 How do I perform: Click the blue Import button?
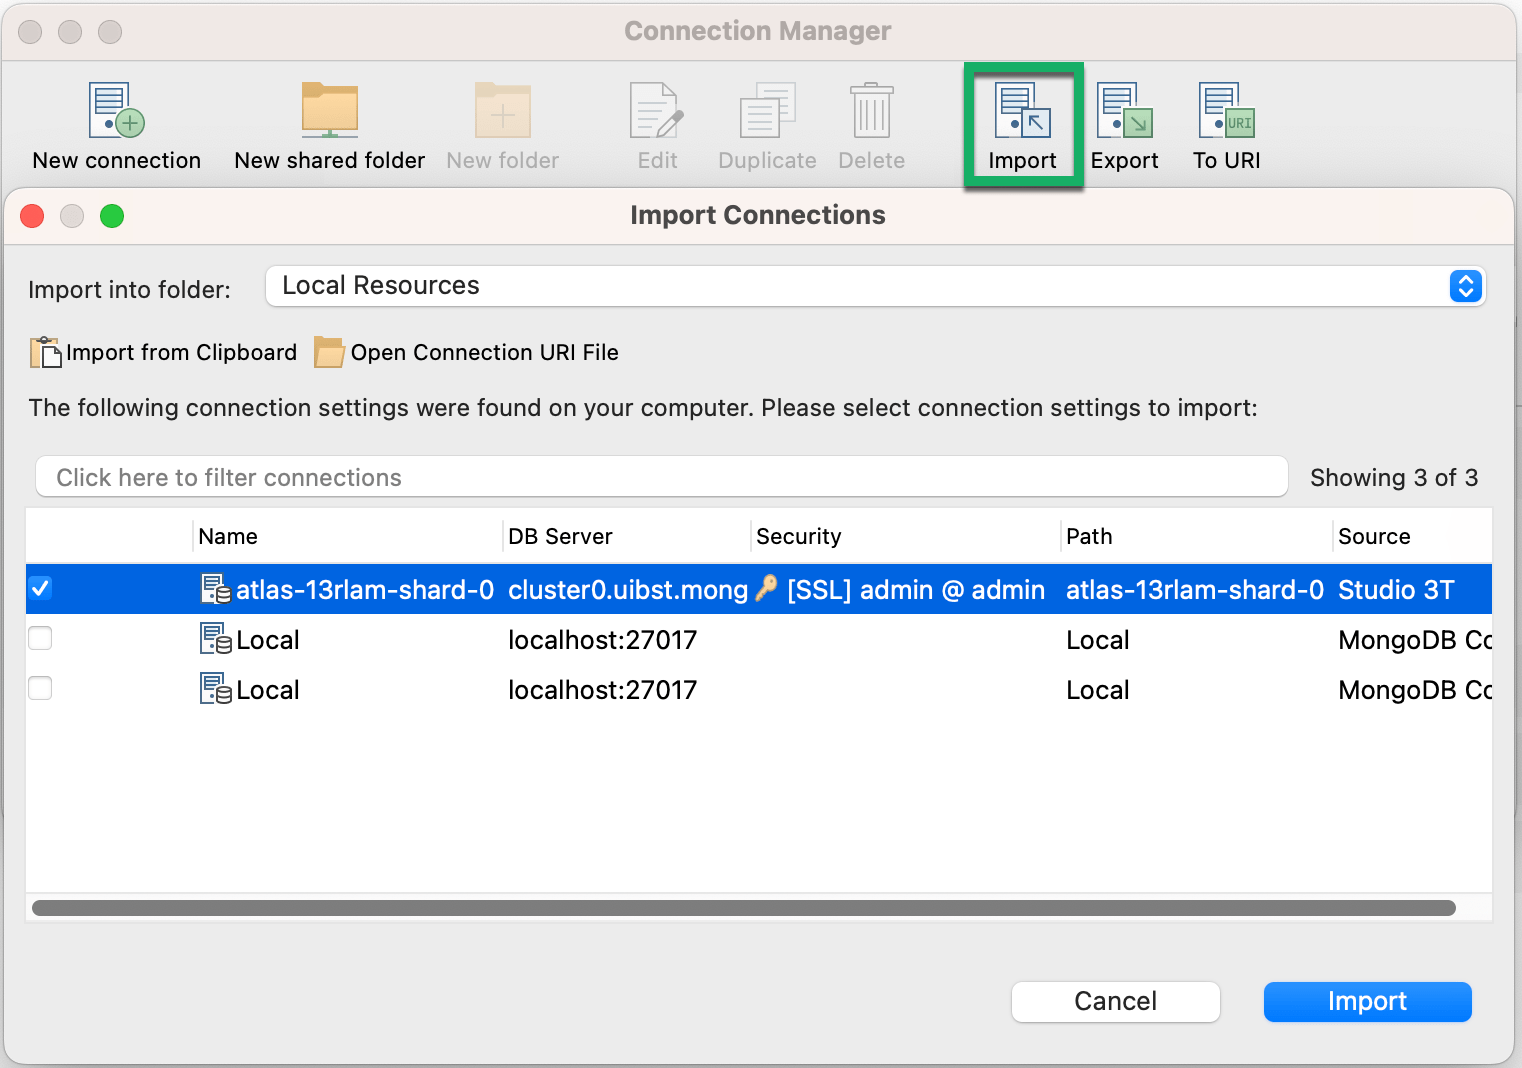point(1367,1001)
